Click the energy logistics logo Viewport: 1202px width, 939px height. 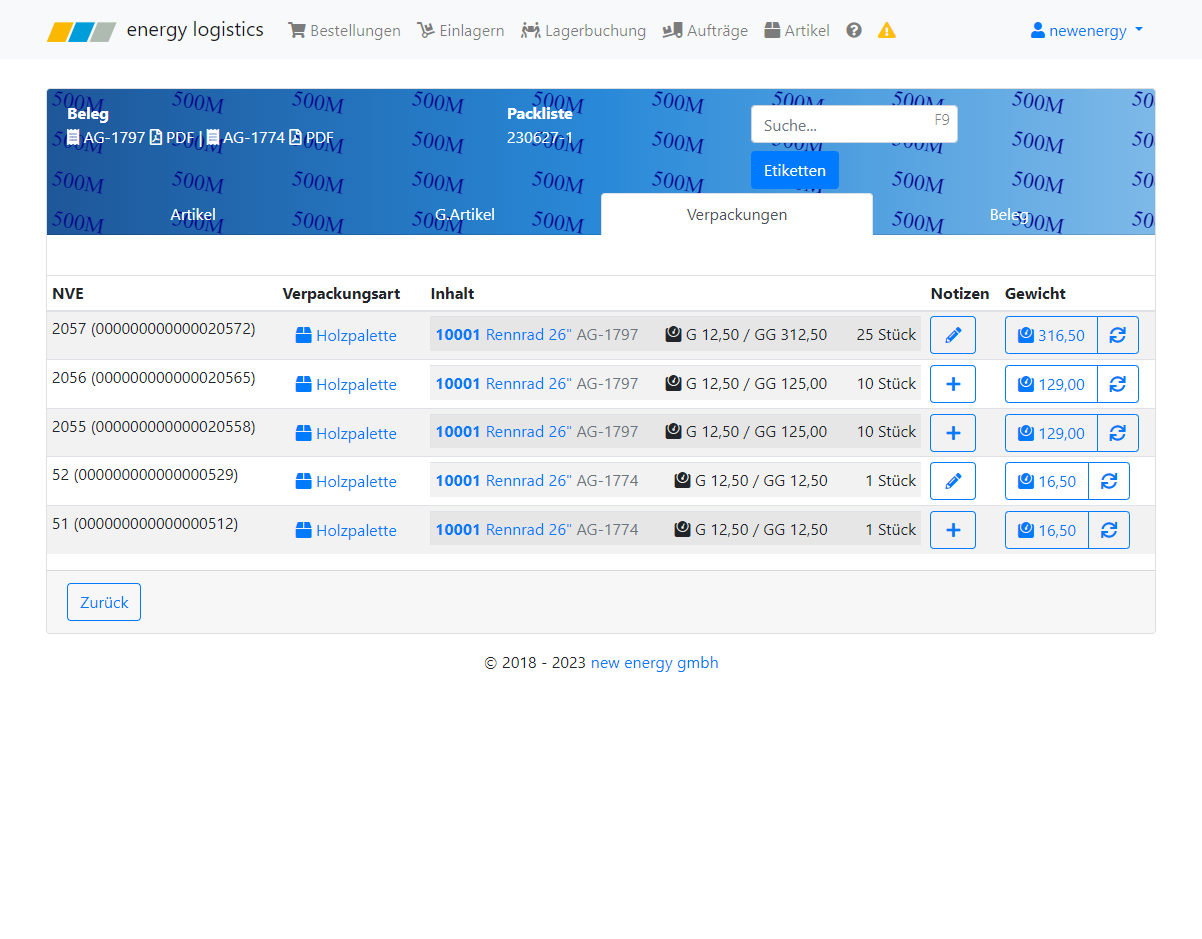pos(155,30)
